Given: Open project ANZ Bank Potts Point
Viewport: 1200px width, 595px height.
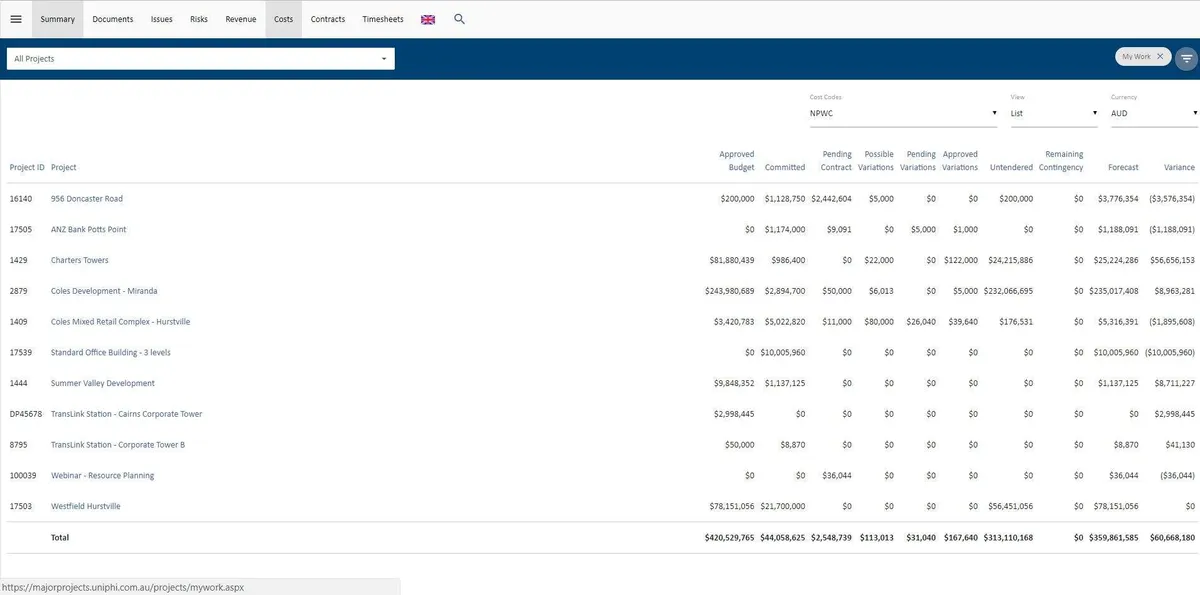Looking at the screenshot, I should click(89, 230).
